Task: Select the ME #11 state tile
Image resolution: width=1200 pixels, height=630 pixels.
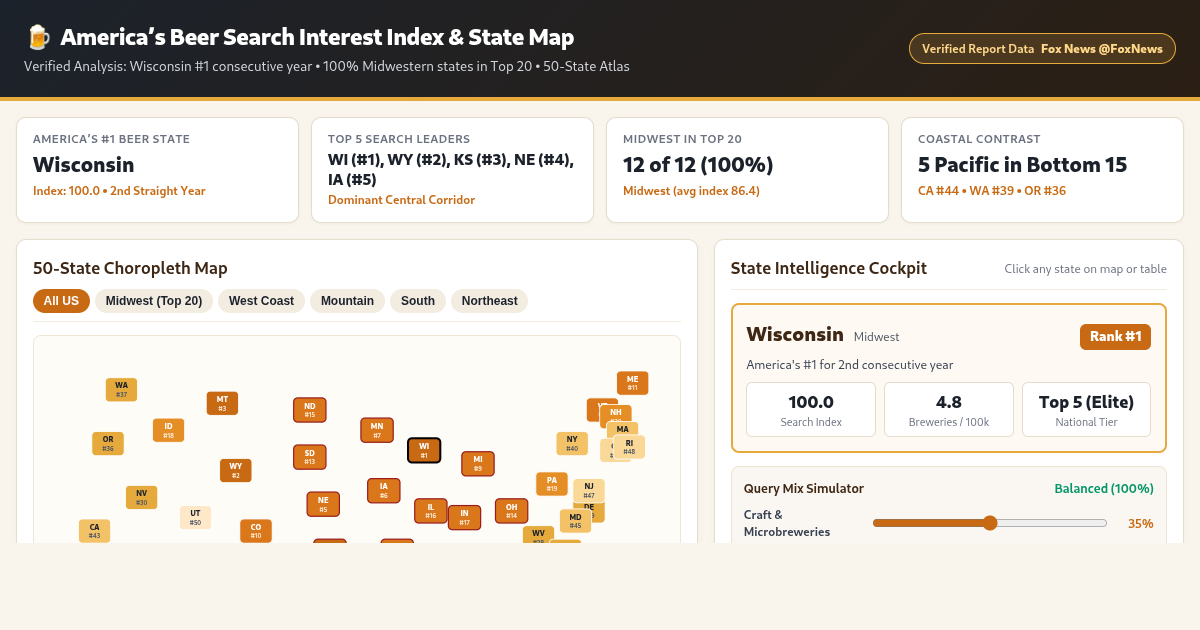Action: coord(633,383)
